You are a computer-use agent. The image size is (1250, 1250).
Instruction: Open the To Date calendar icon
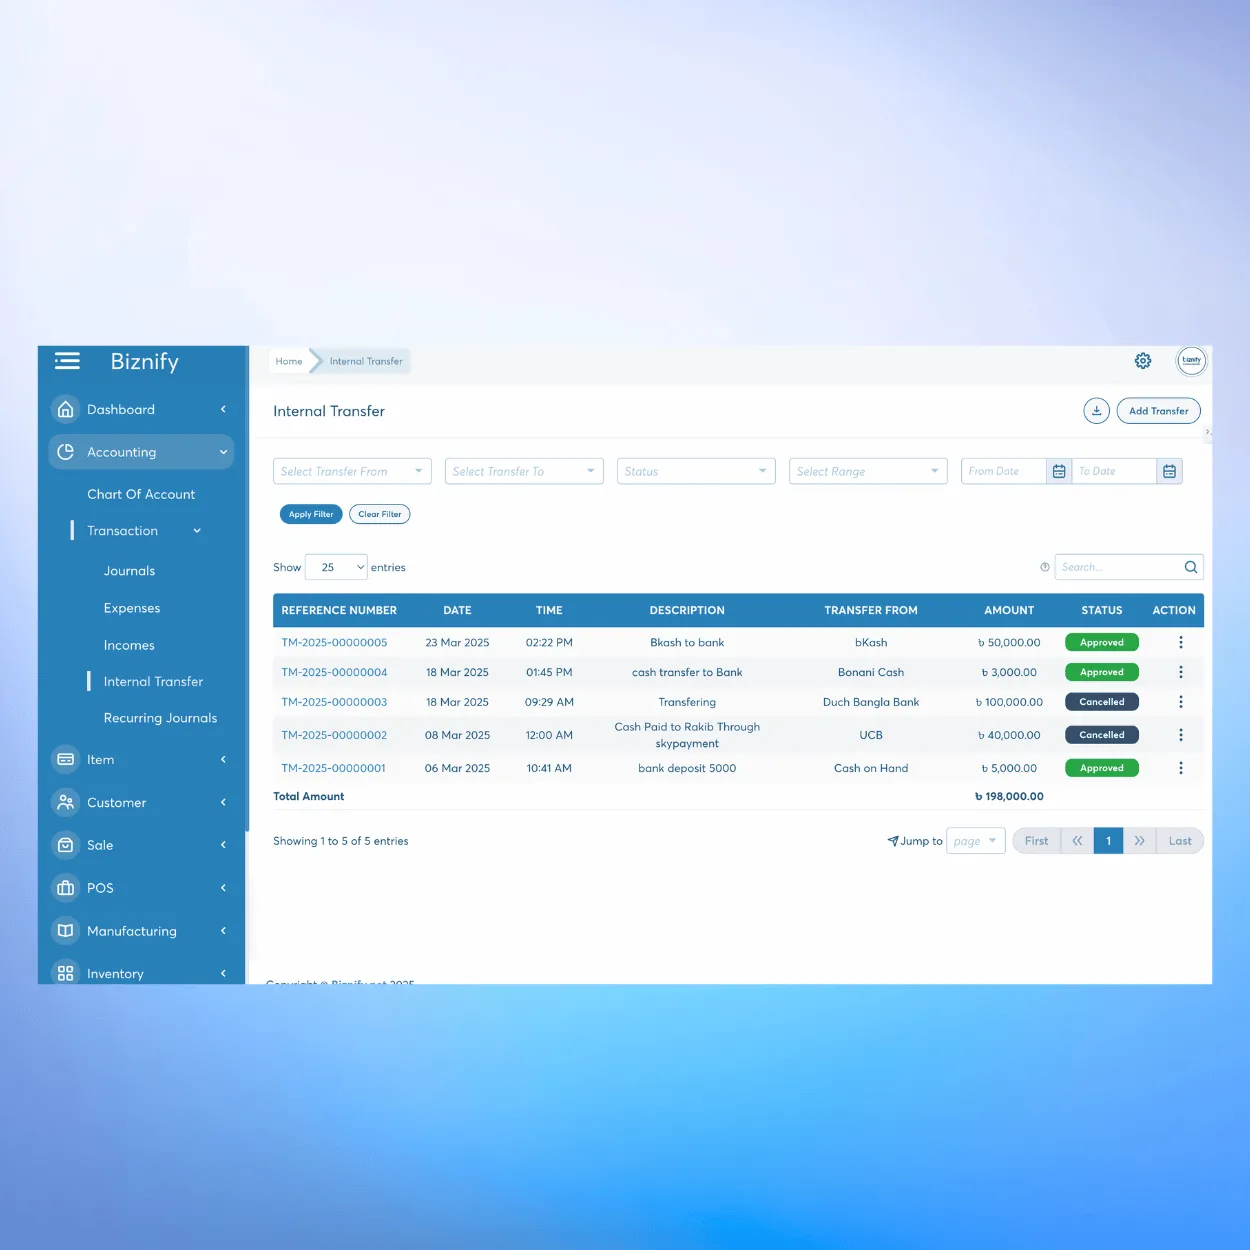[x=1169, y=471]
